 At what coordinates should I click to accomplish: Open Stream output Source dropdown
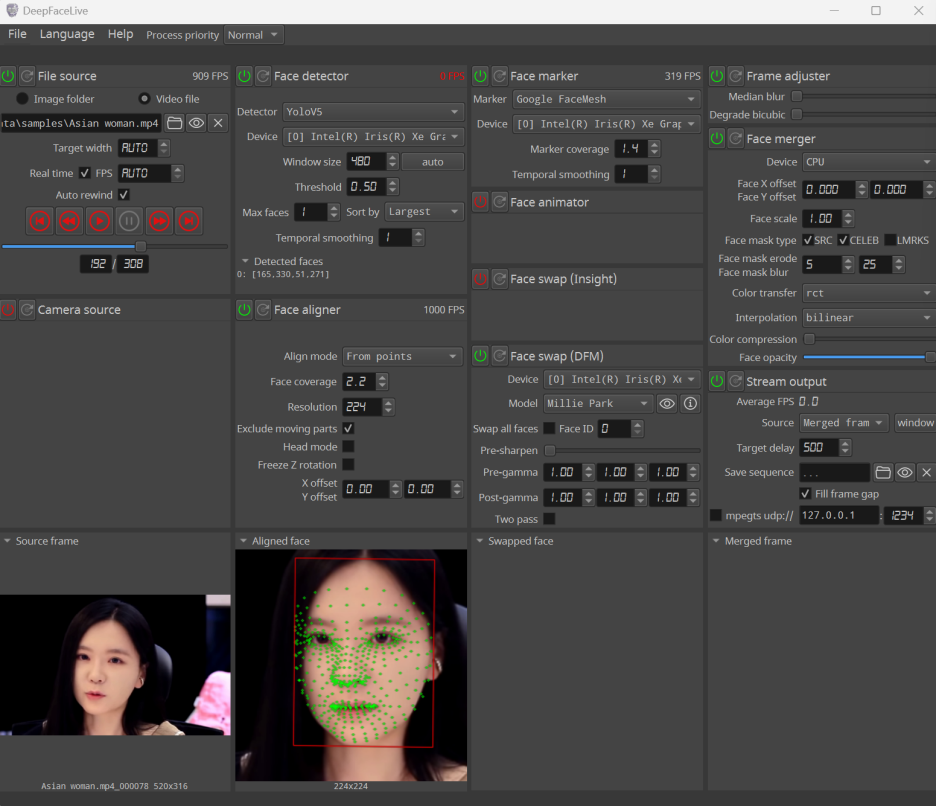[844, 423]
